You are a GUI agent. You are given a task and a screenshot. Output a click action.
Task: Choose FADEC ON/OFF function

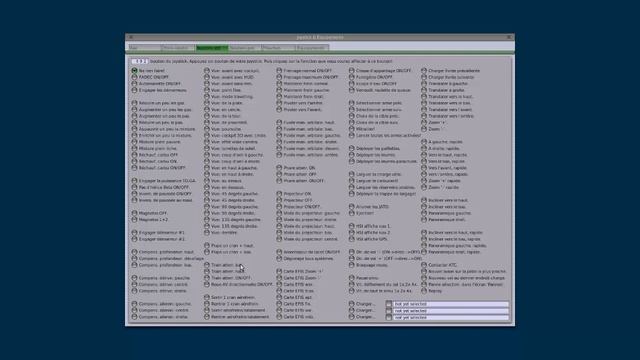pos(134,77)
